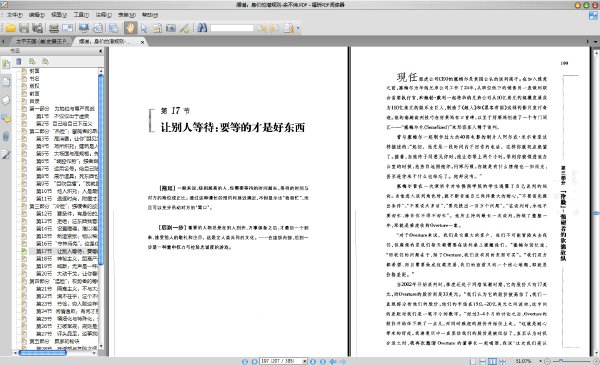
Task: Click the Open folder toolbar icon
Action: pyautogui.click(x=10, y=28)
